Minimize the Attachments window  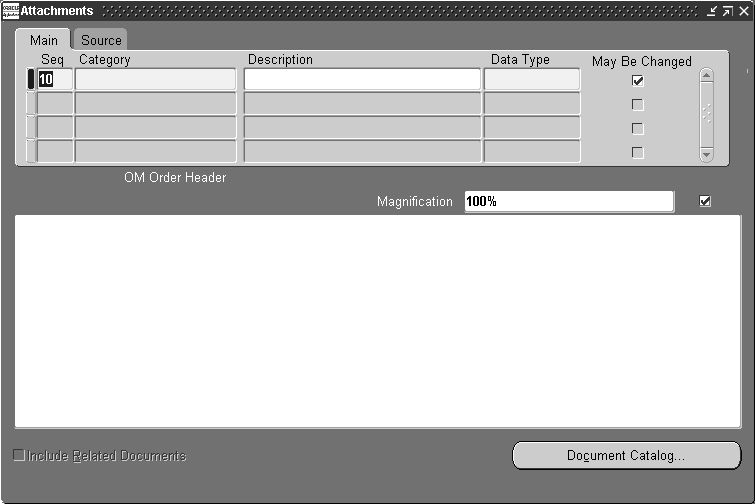(x=712, y=11)
